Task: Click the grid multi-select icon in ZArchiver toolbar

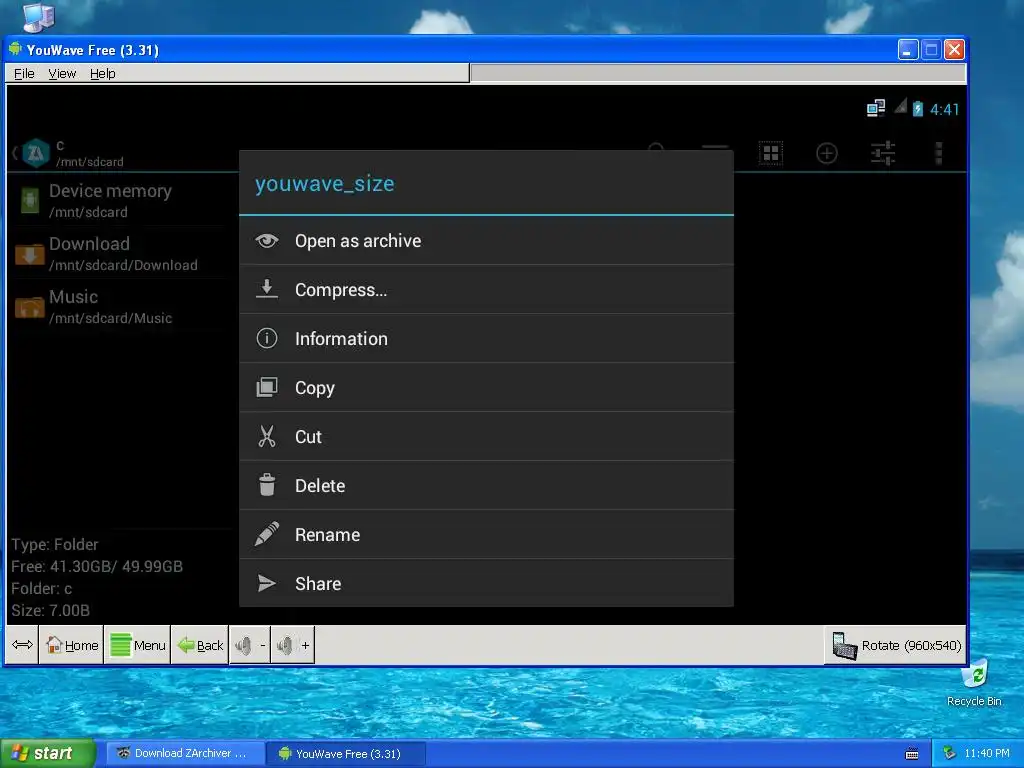Action: [x=771, y=153]
